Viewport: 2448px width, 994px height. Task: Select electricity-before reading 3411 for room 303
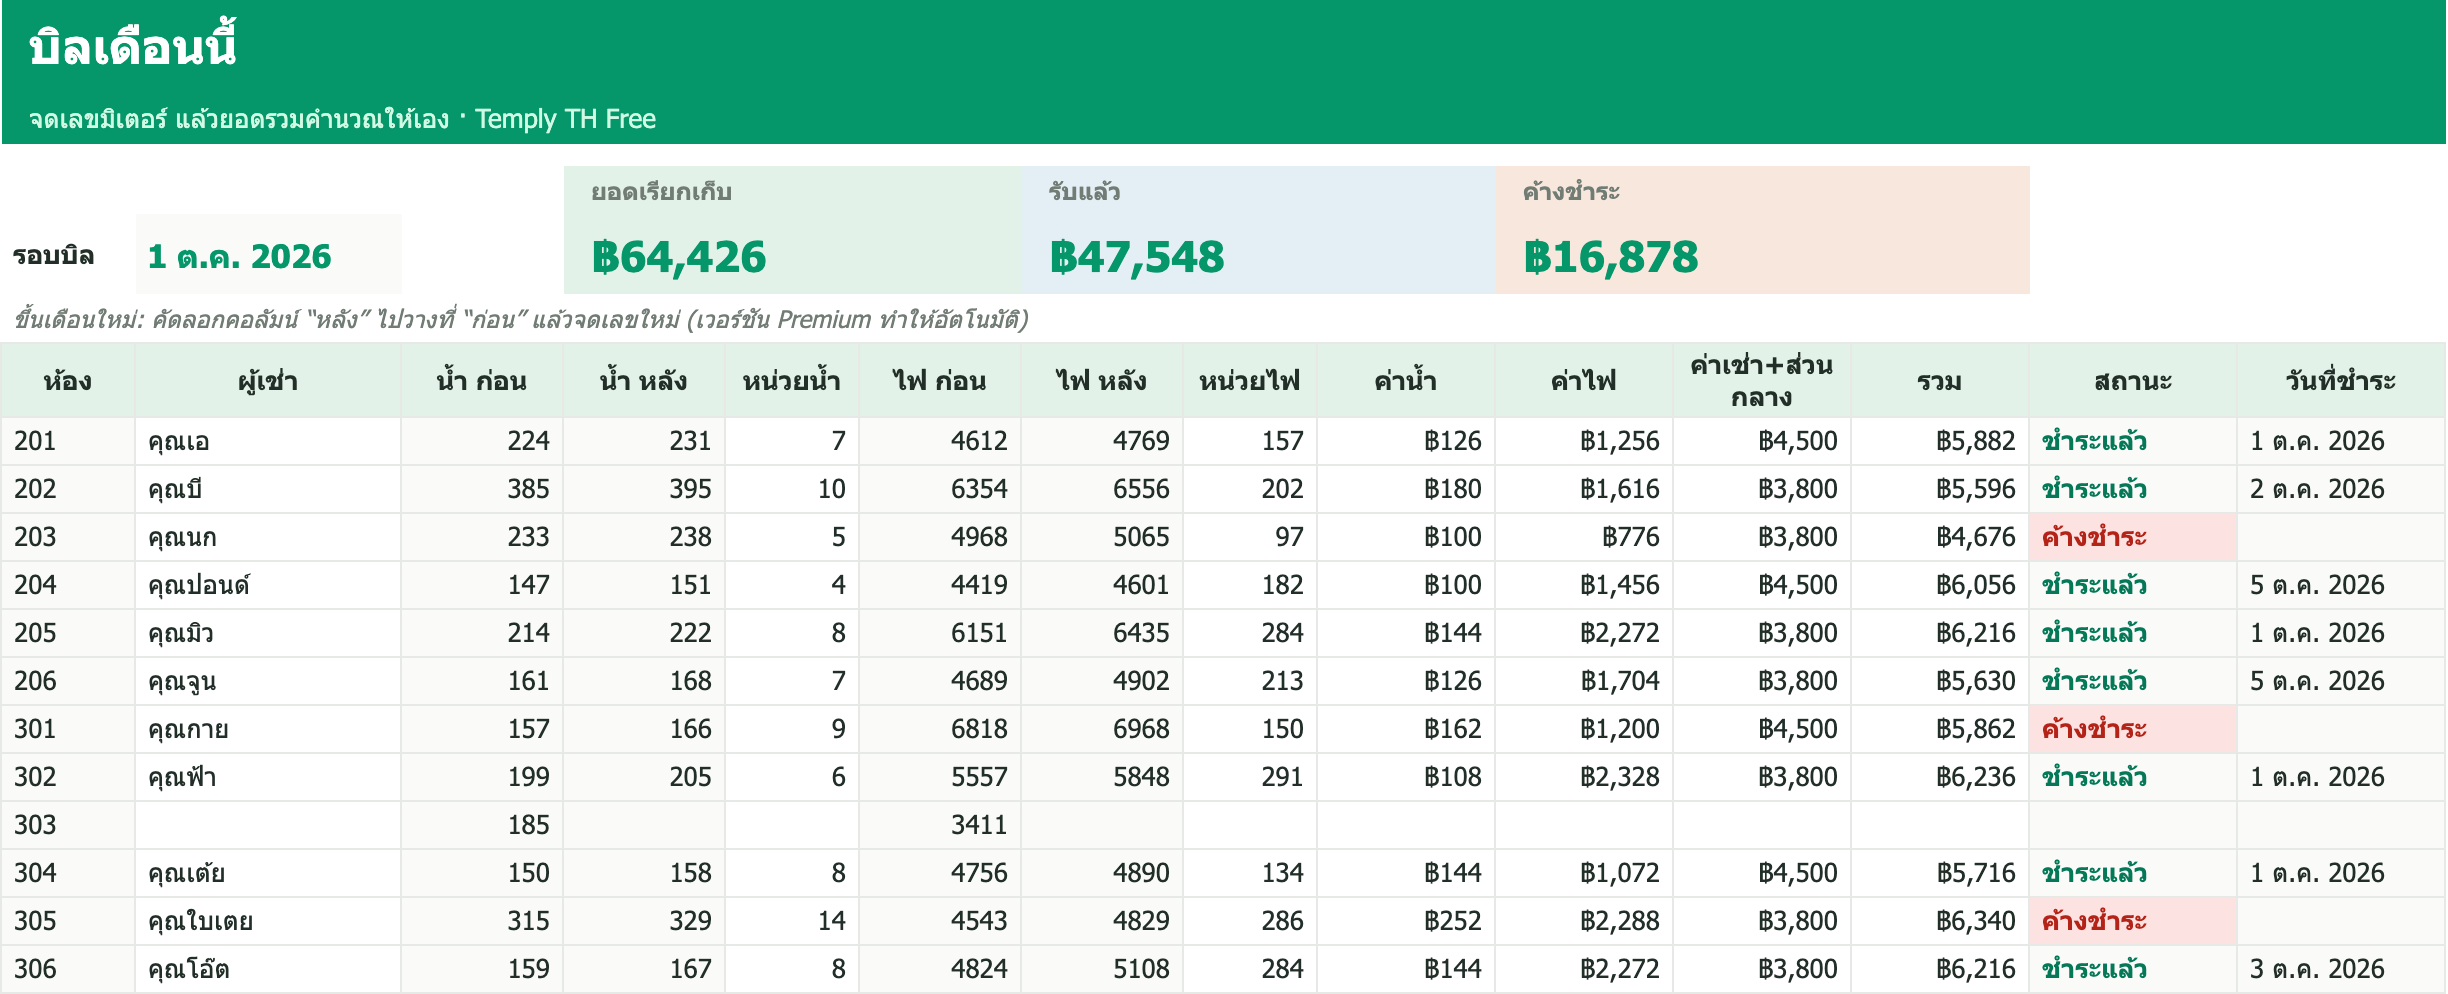tap(940, 825)
